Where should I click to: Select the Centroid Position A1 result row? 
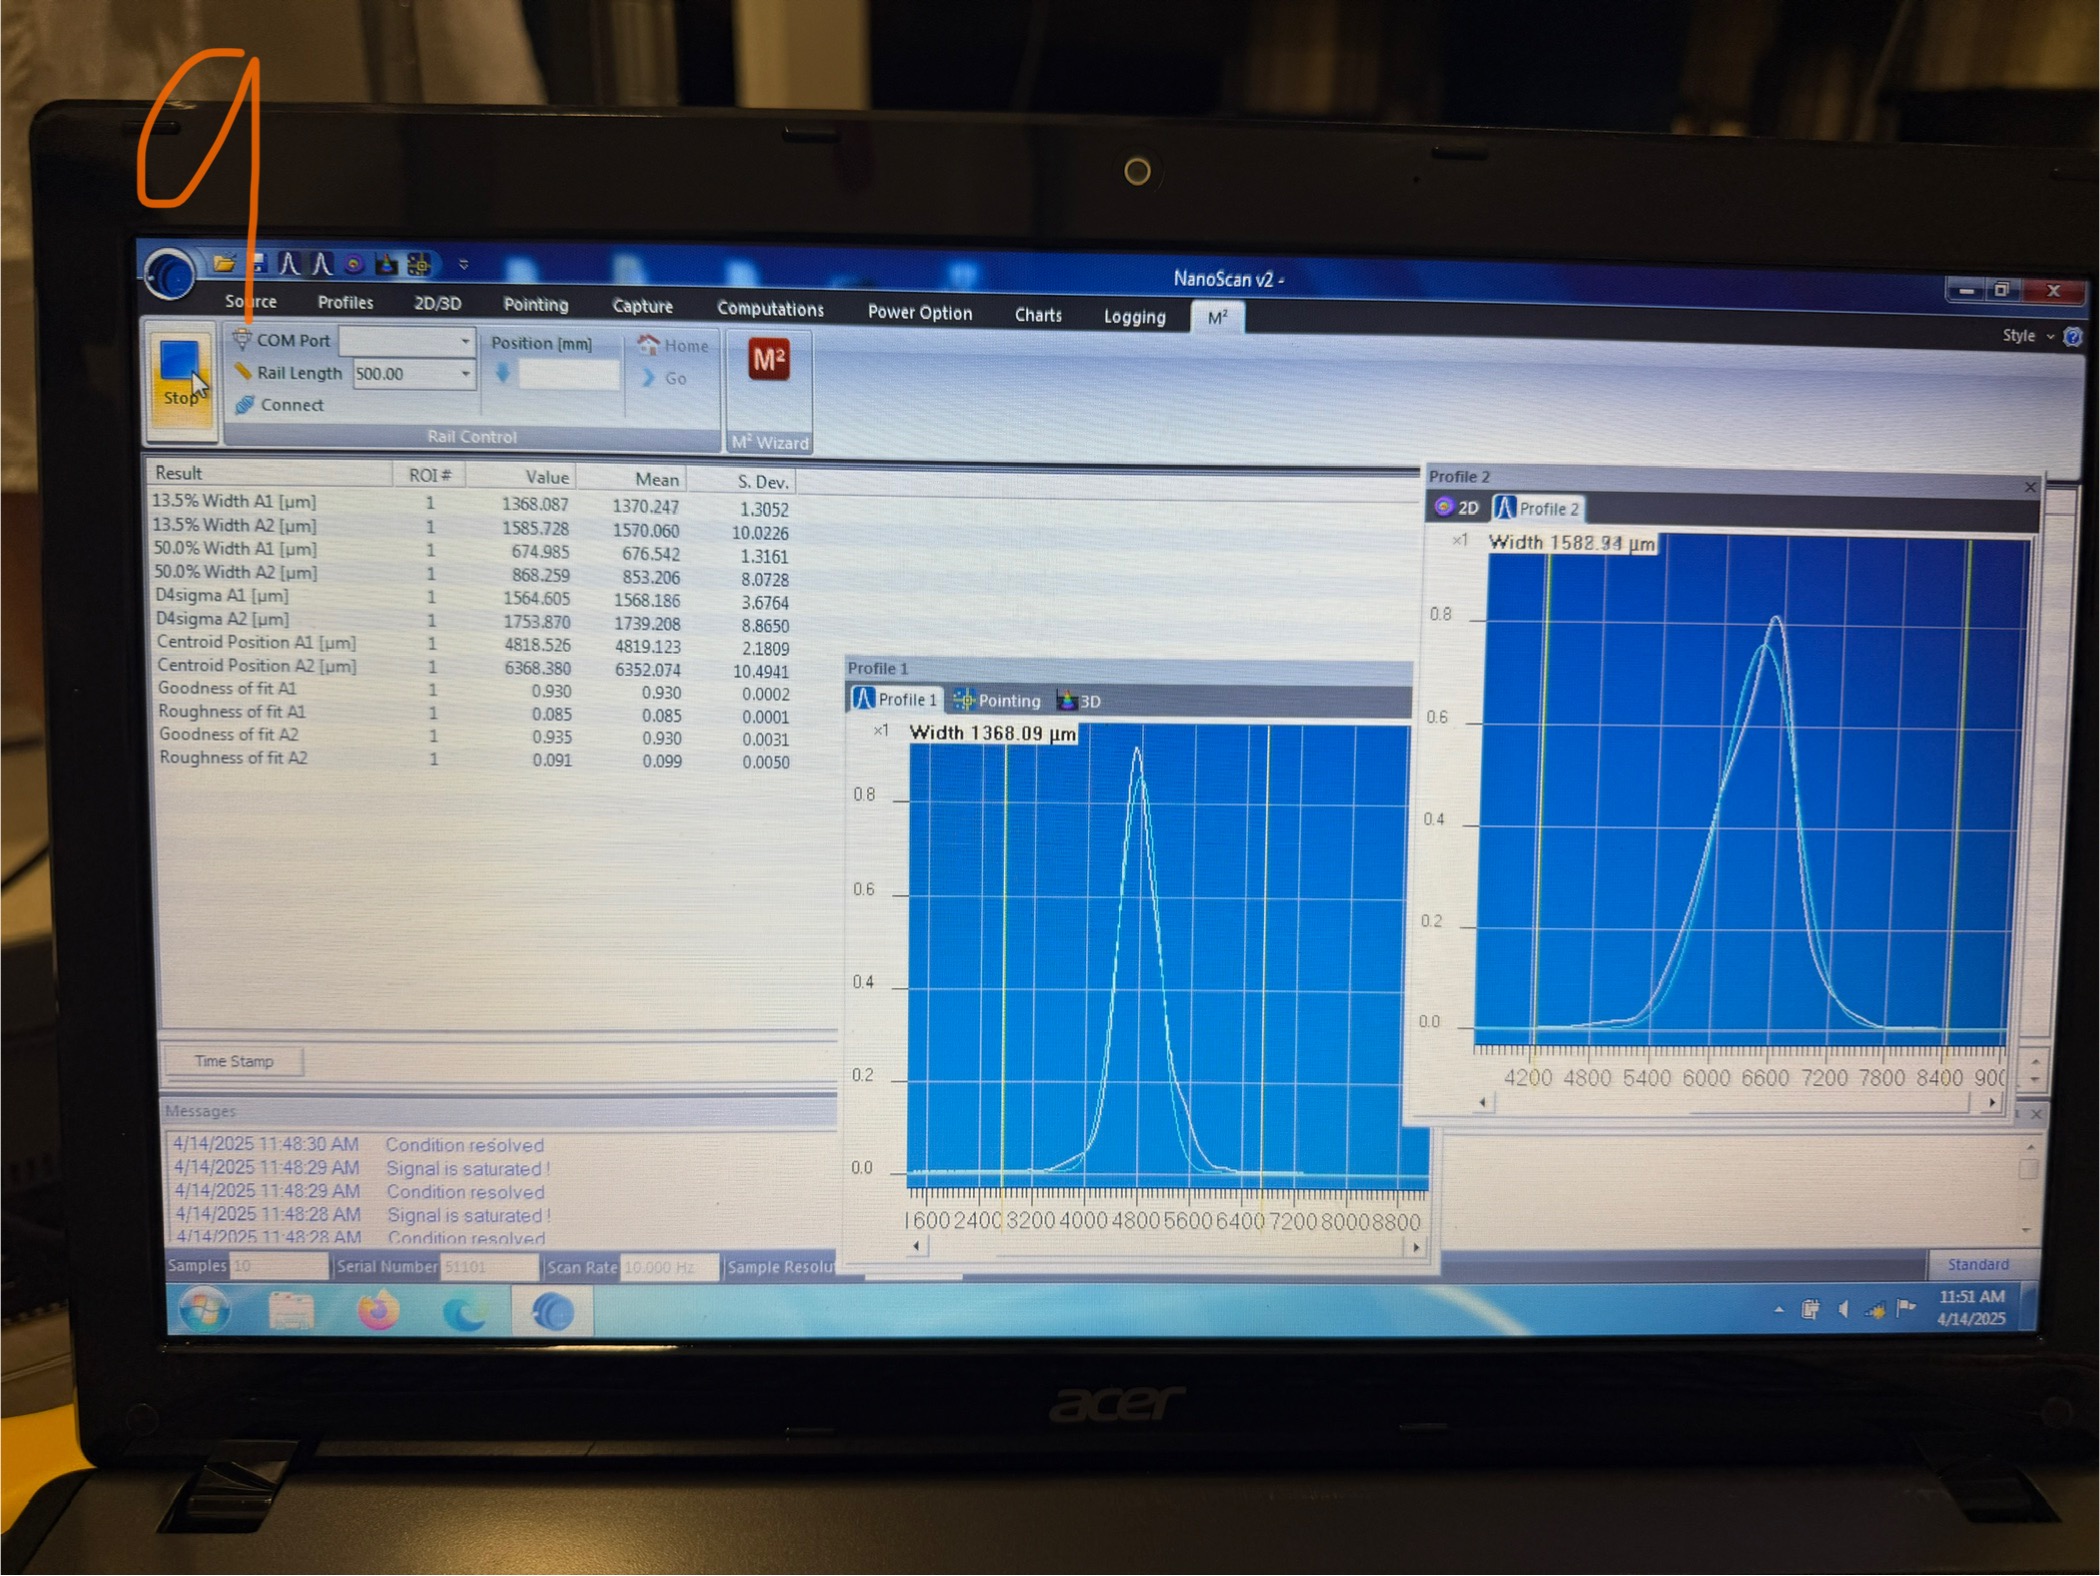474,644
